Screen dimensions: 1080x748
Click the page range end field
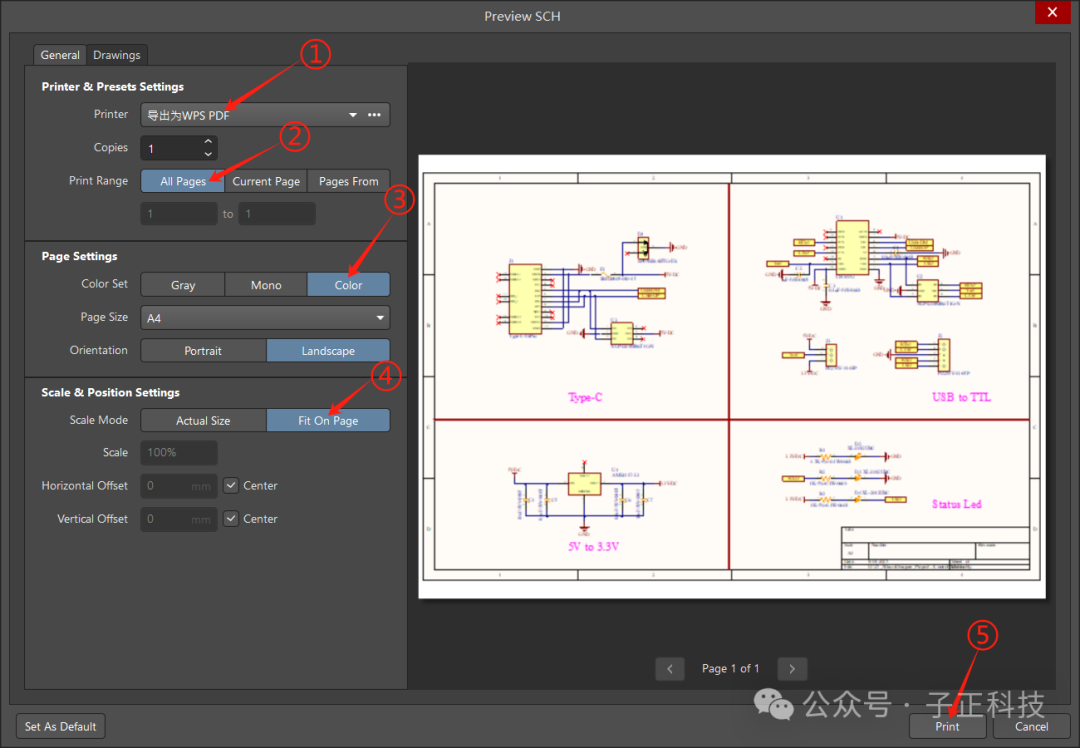tap(277, 214)
